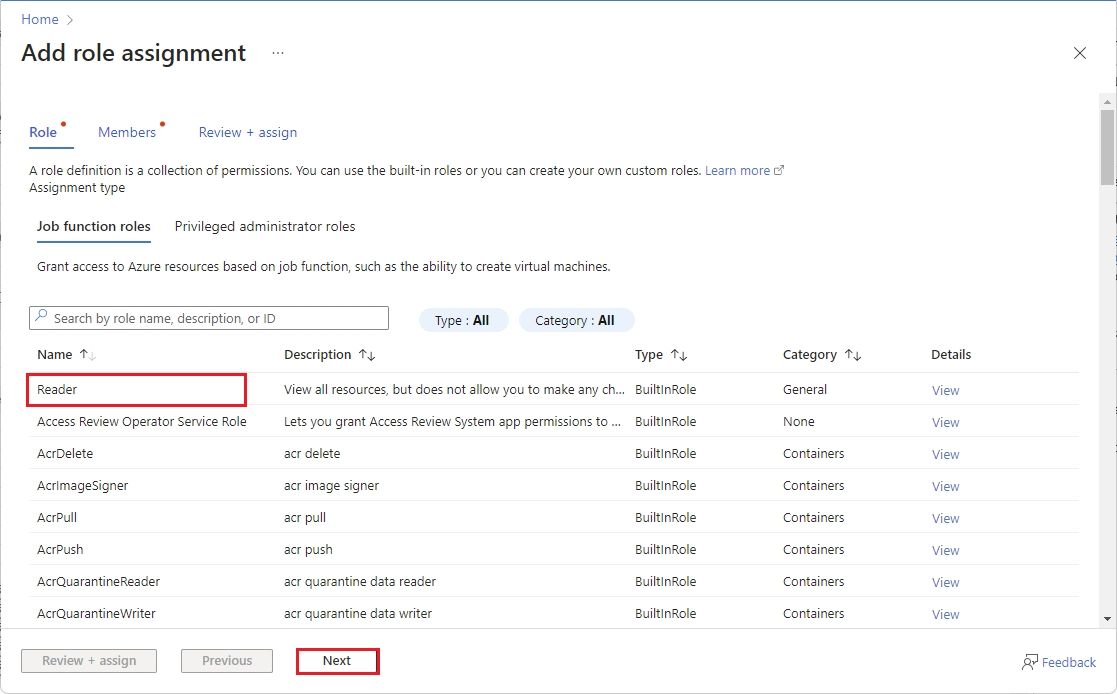Screen dimensions: 1117x694
Task: Sort by Type column arrows
Action: pyautogui.click(x=679, y=355)
